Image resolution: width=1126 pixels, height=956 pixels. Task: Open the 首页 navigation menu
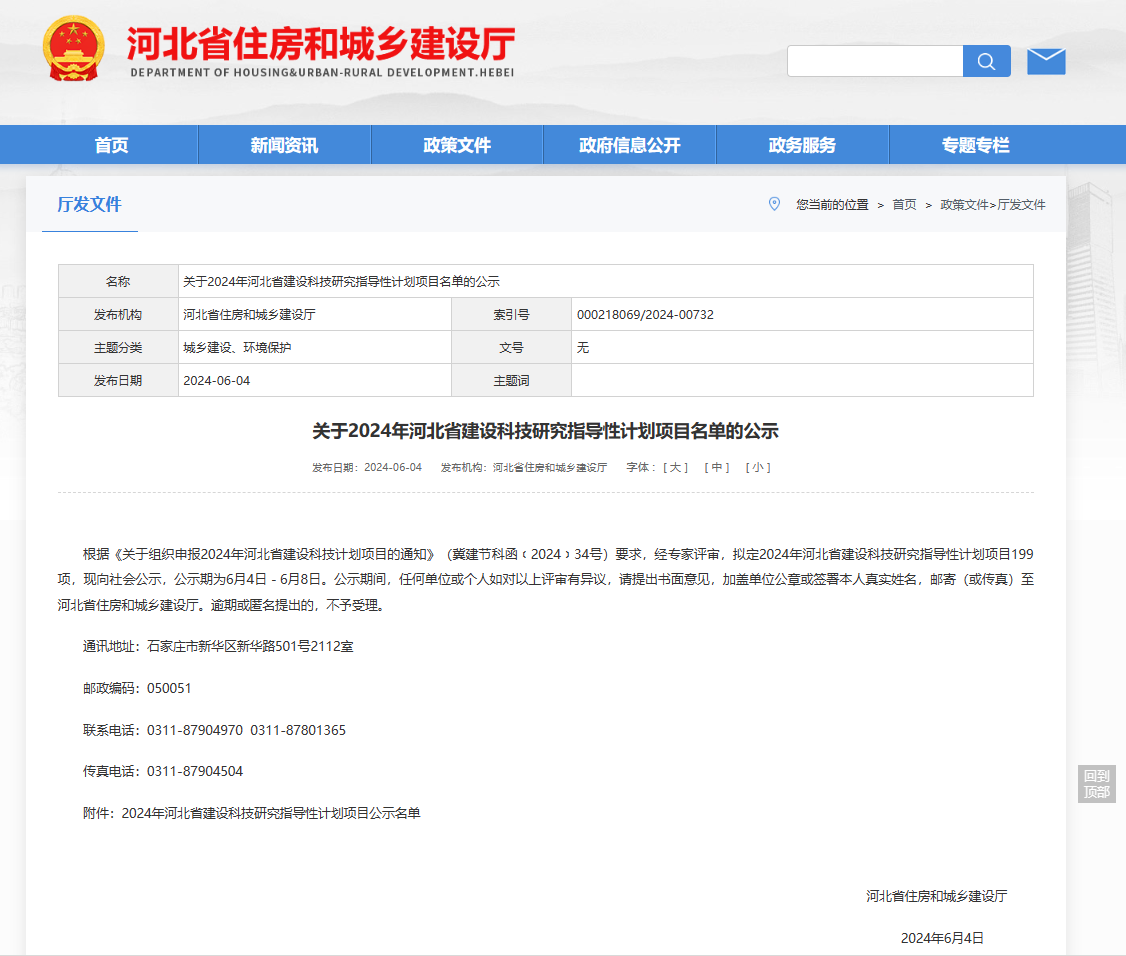[x=112, y=145]
